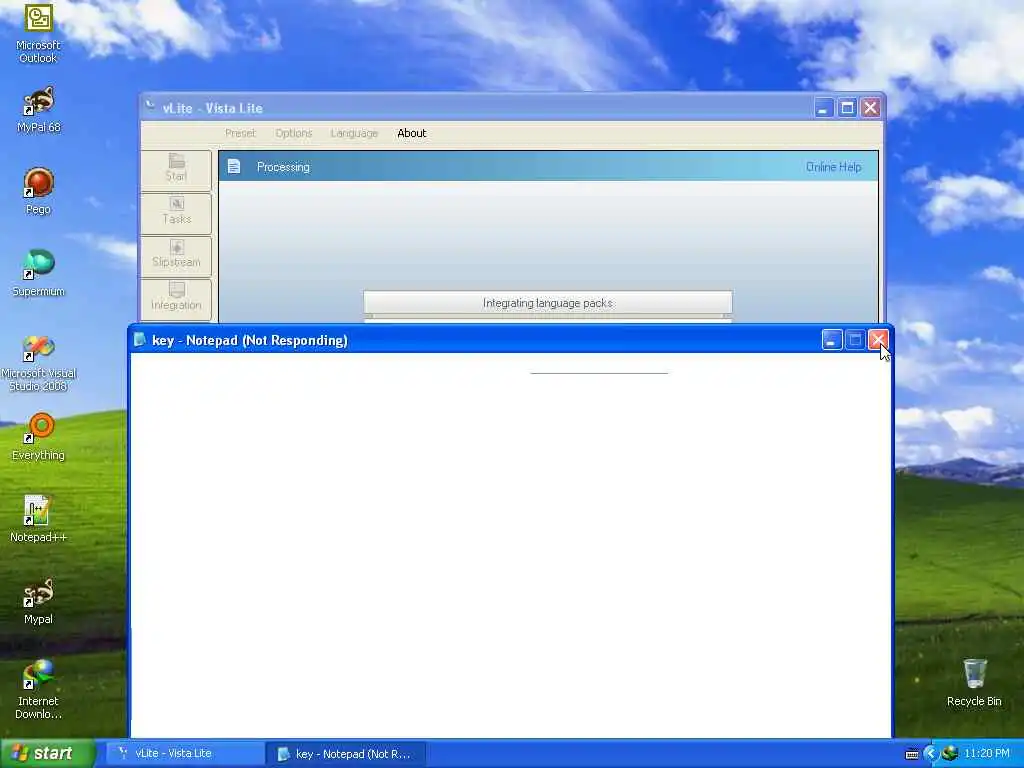Screen dimensions: 1024x768
Task: Click the Tasks page button in vLite
Action: tap(176, 213)
